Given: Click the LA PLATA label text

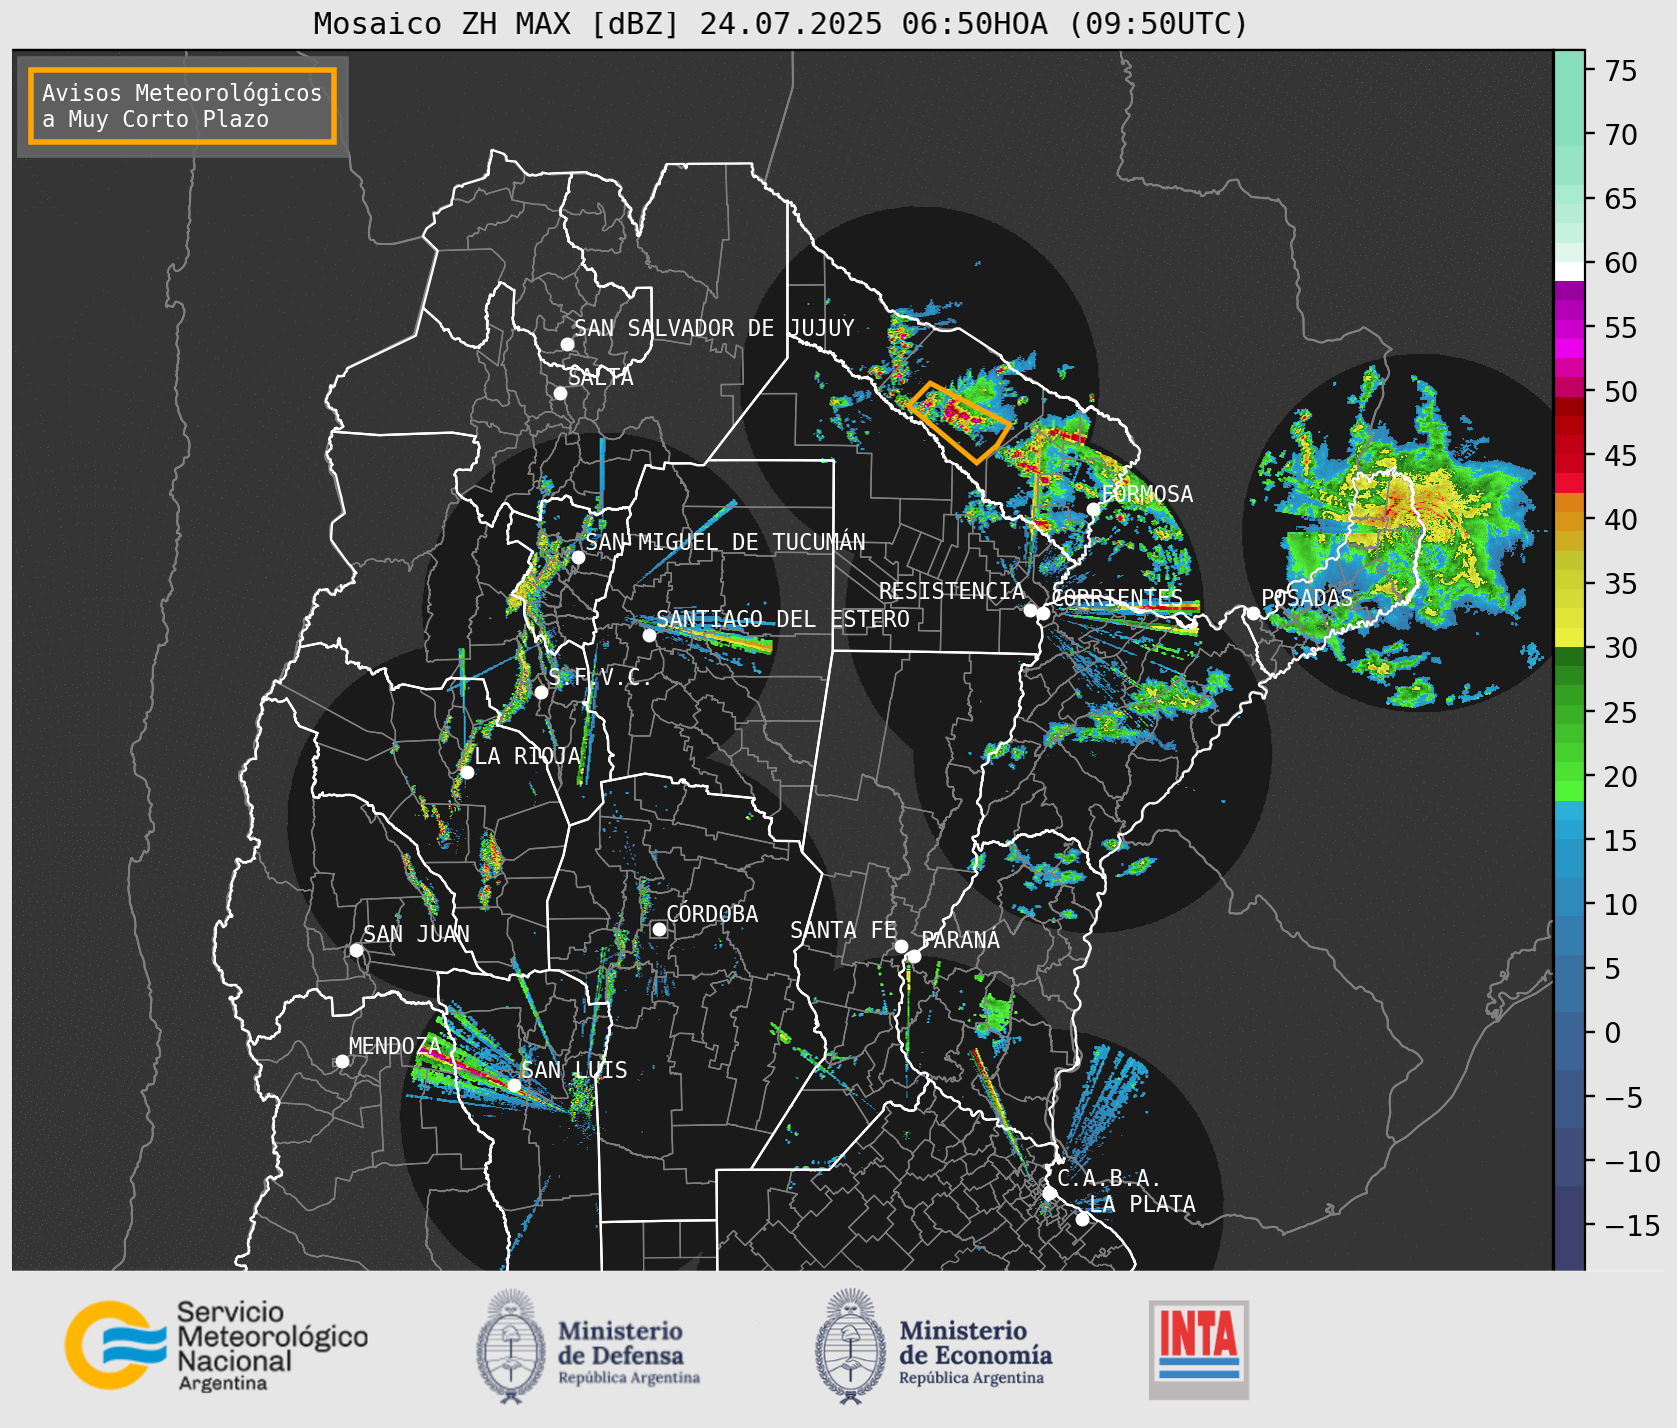Looking at the screenshot, I should point(1142,1204).
